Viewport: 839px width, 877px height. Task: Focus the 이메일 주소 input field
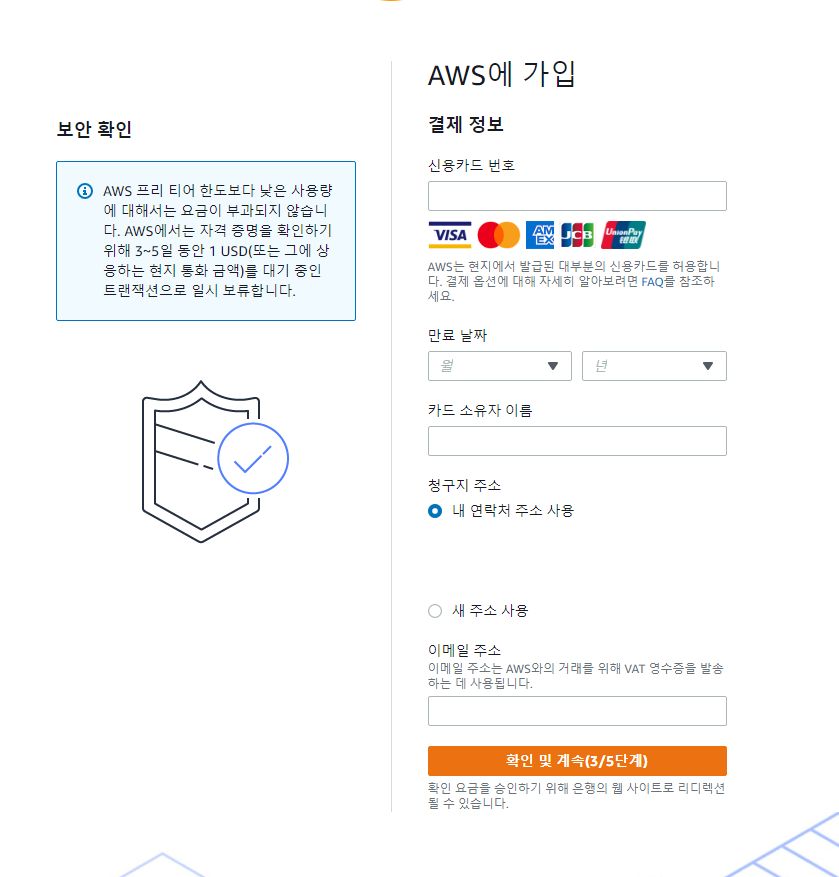tap(577, 711)
